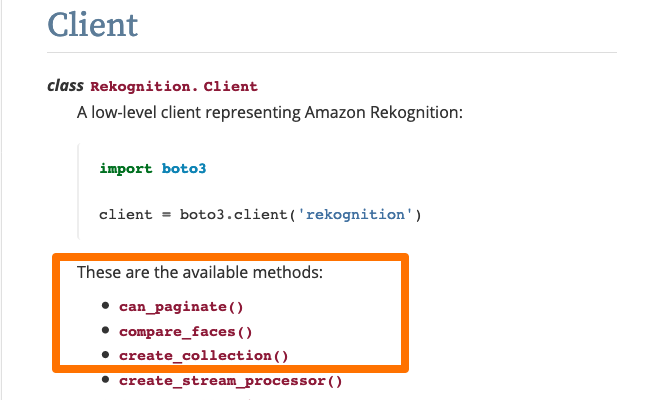Screen dimensions: 650x400
Task: Click the 'client' variable in assignment line
Action: tap(126, 214)
